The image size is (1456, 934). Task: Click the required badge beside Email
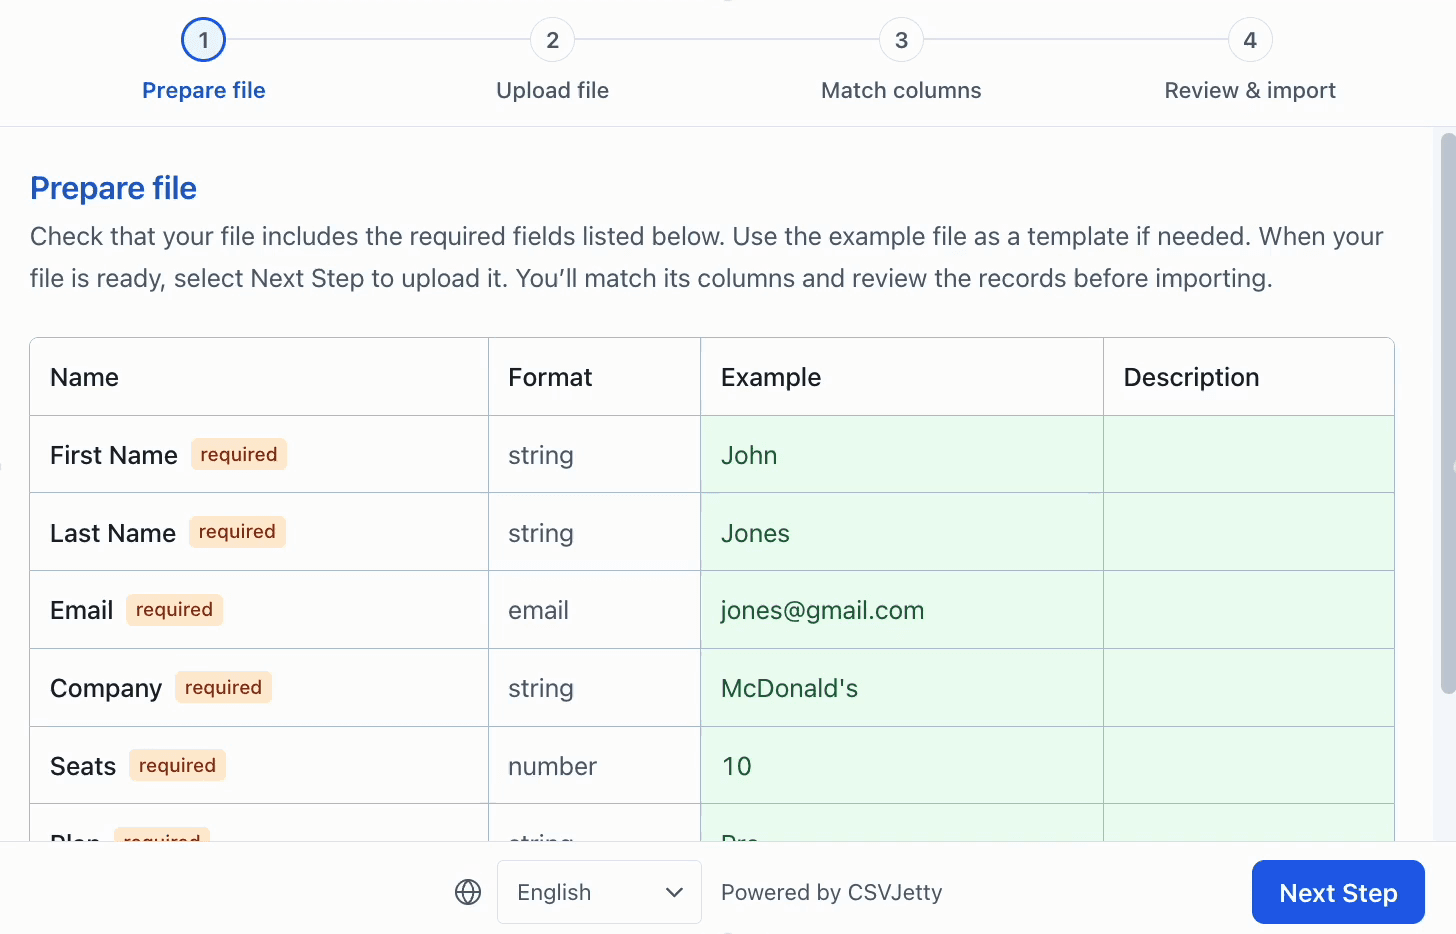click(174, 610)
